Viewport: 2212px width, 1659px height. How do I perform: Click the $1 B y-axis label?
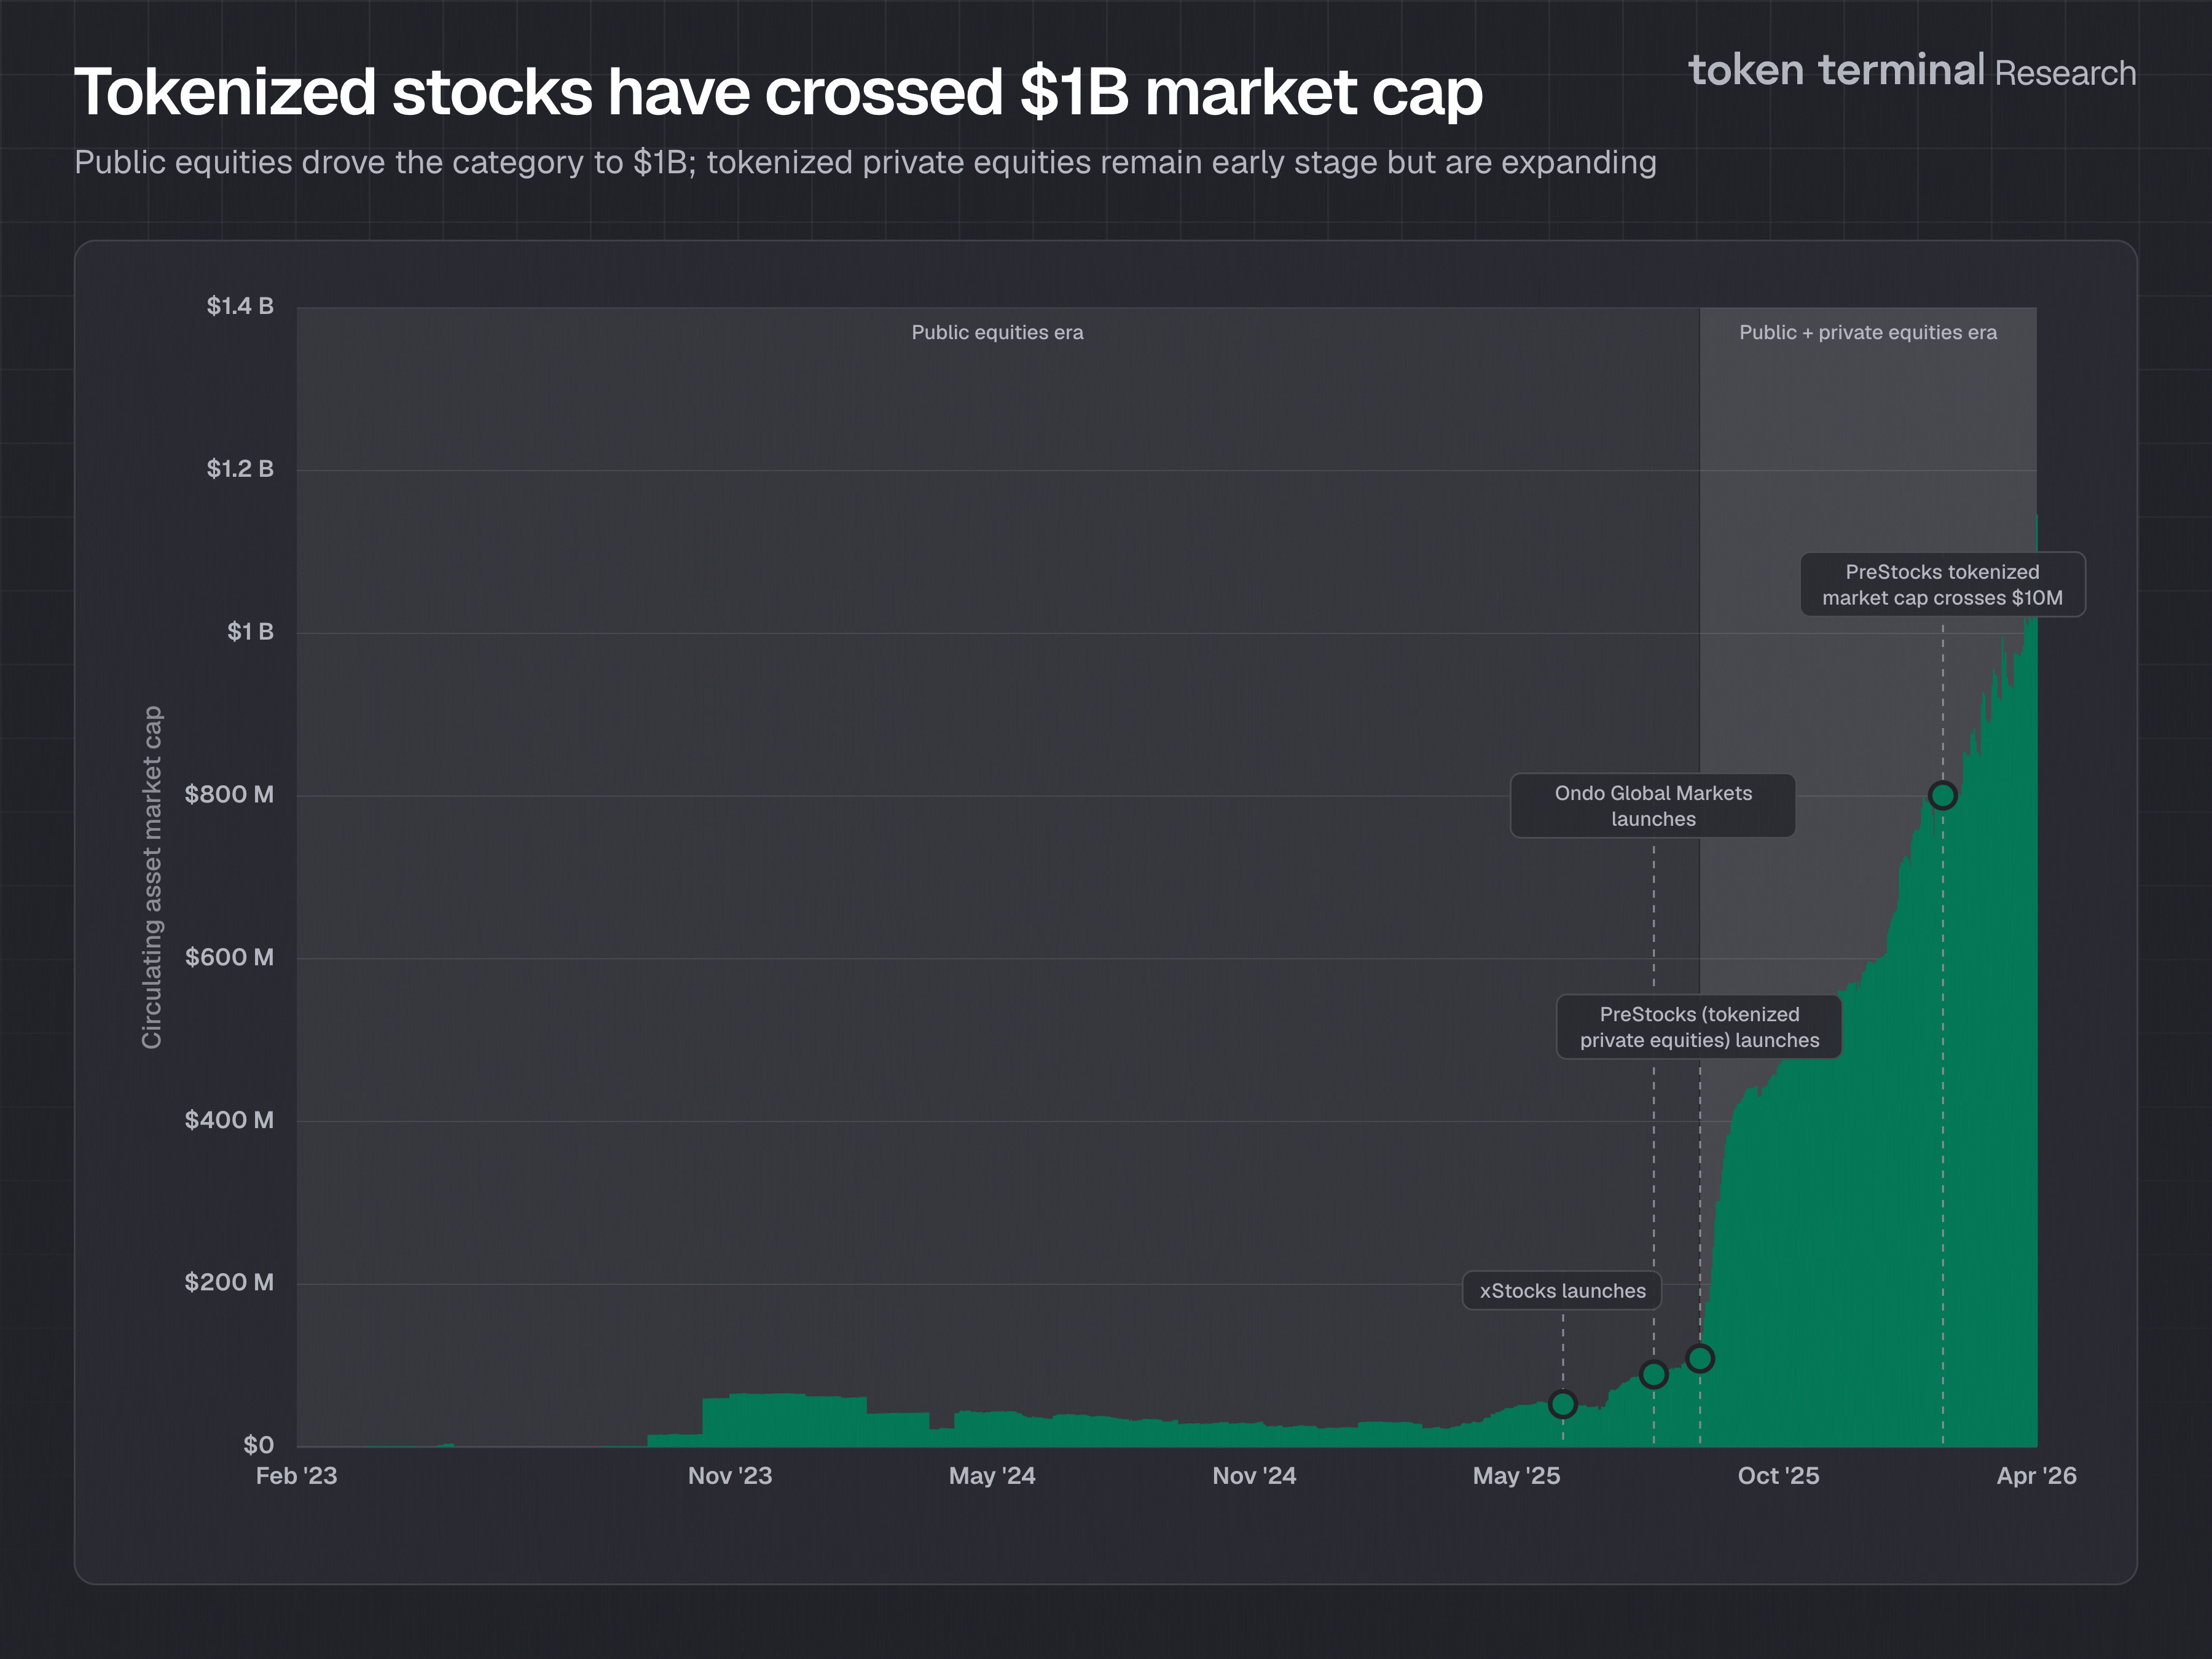(x=250, y=631)
